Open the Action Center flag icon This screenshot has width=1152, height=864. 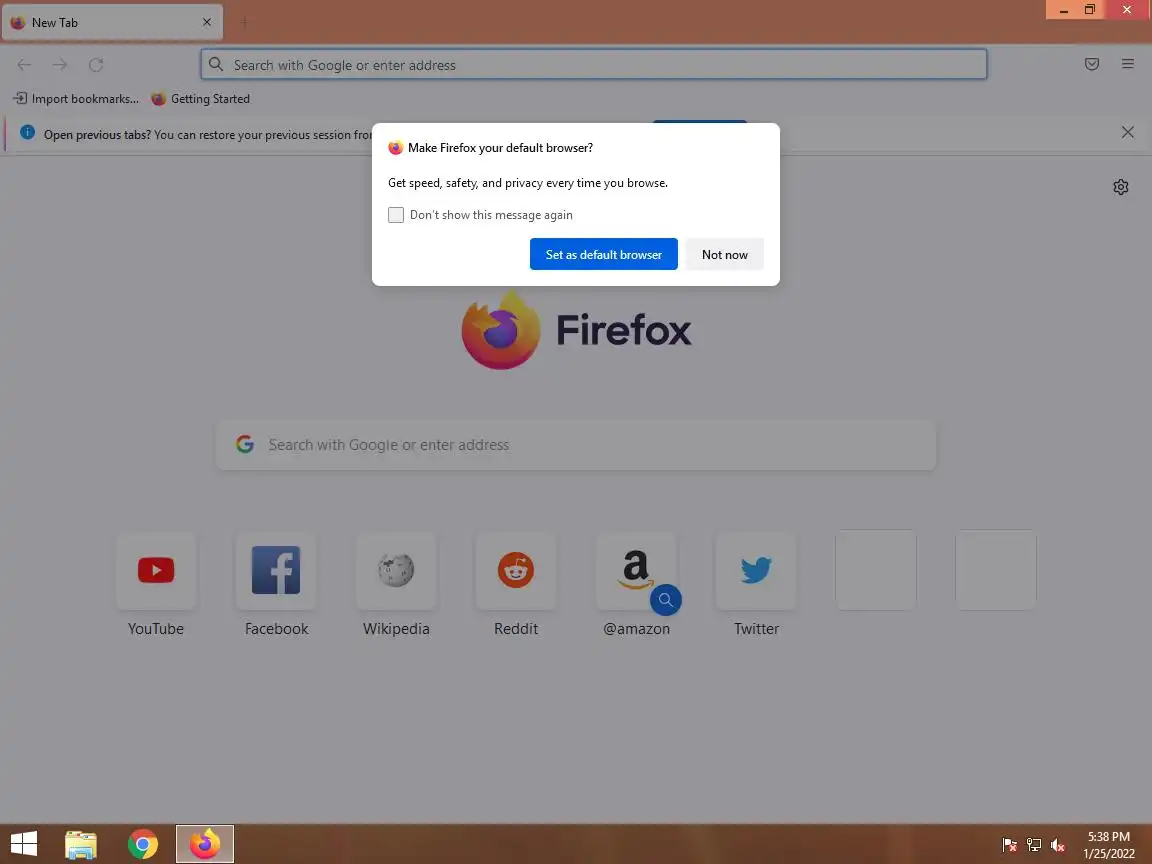click(x=1009, y=845)
